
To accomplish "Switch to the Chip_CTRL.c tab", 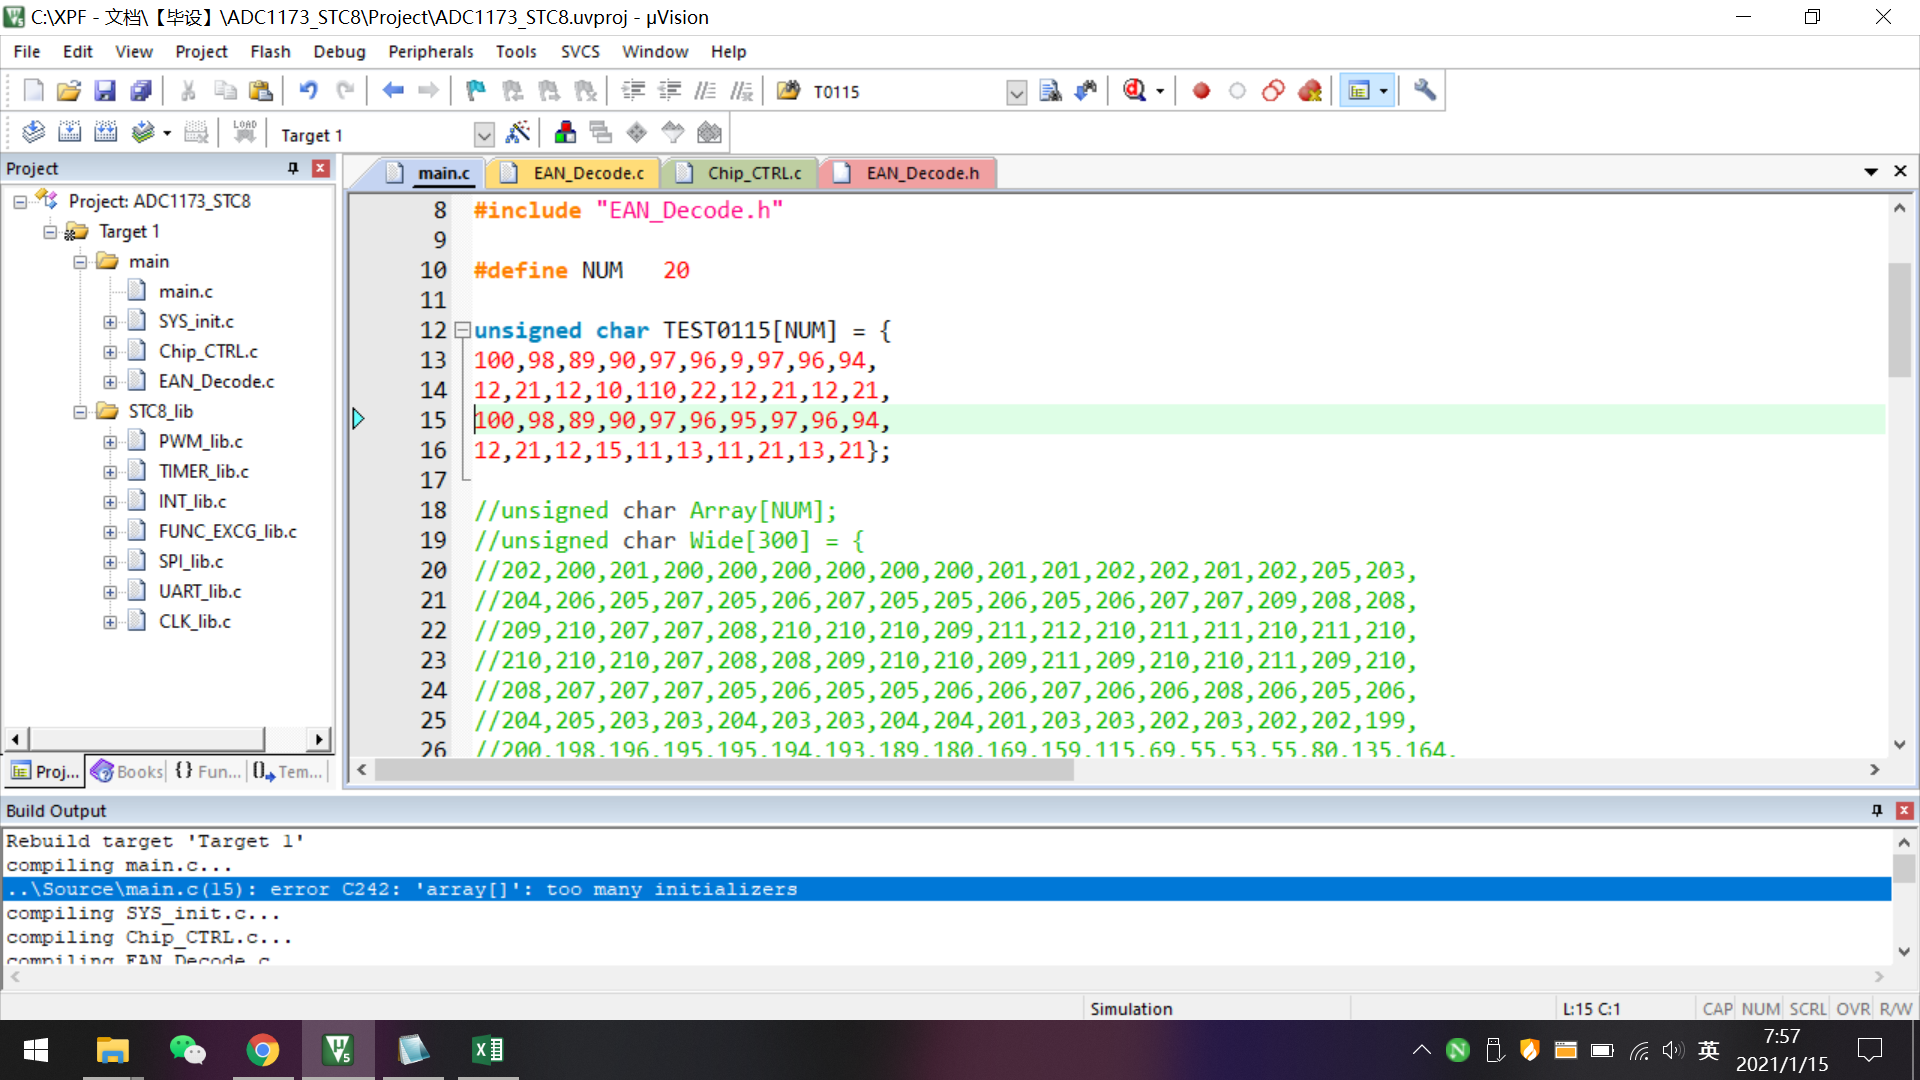I will [742, 173].
